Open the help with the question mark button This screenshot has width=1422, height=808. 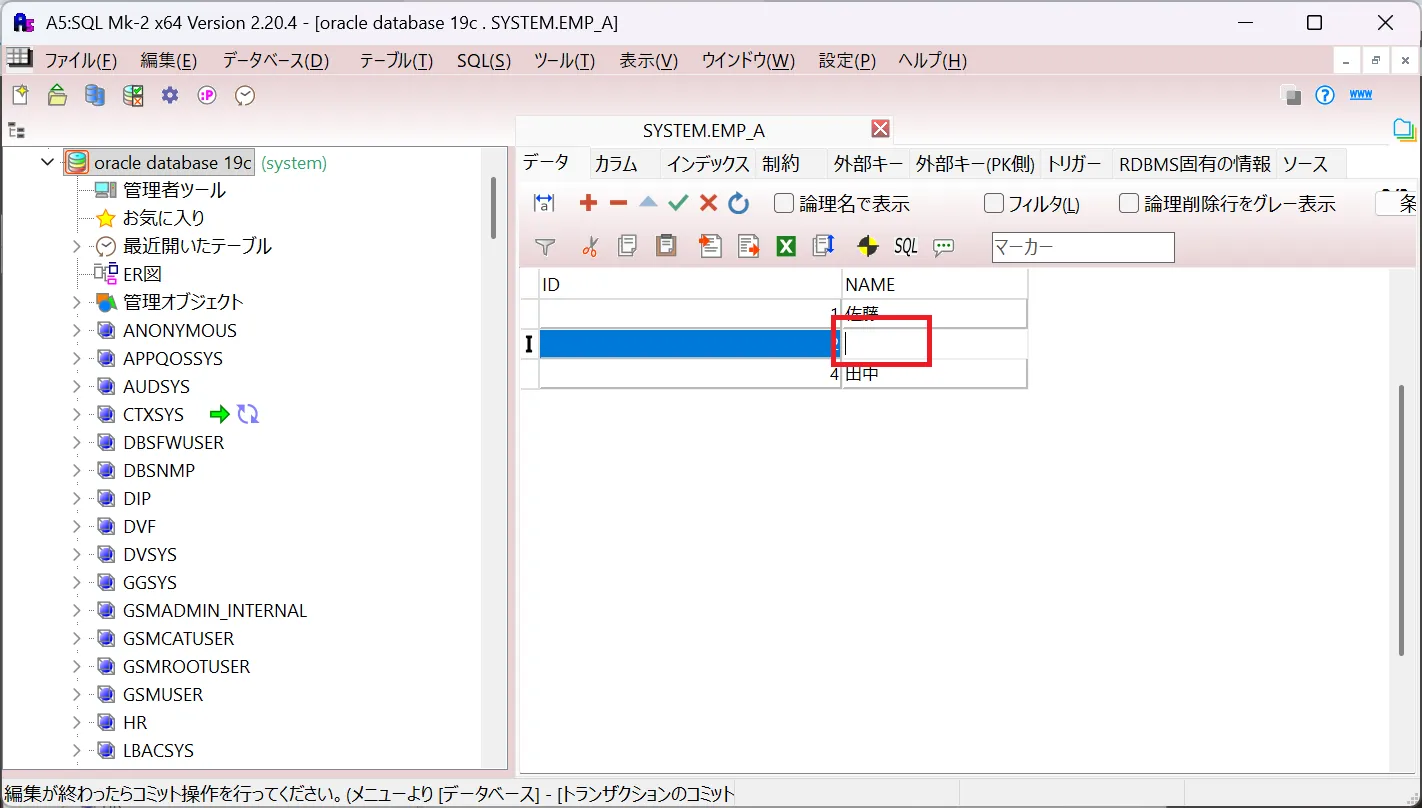point(1323,94)
